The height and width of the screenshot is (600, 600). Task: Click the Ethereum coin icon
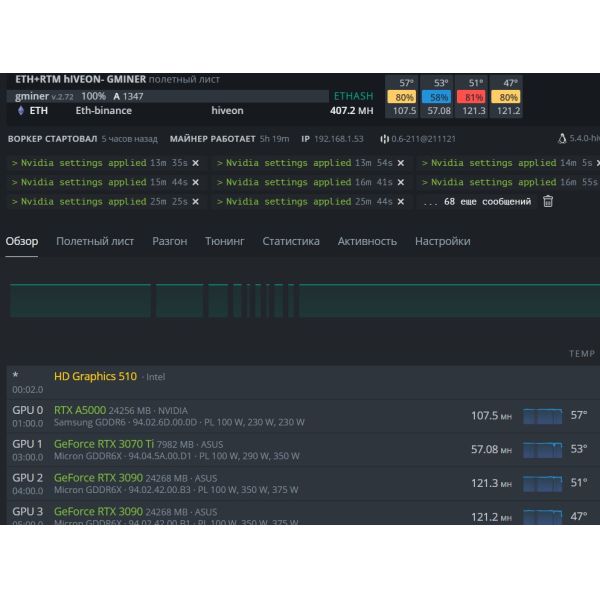pyautogui.click(x=20, y=111)
